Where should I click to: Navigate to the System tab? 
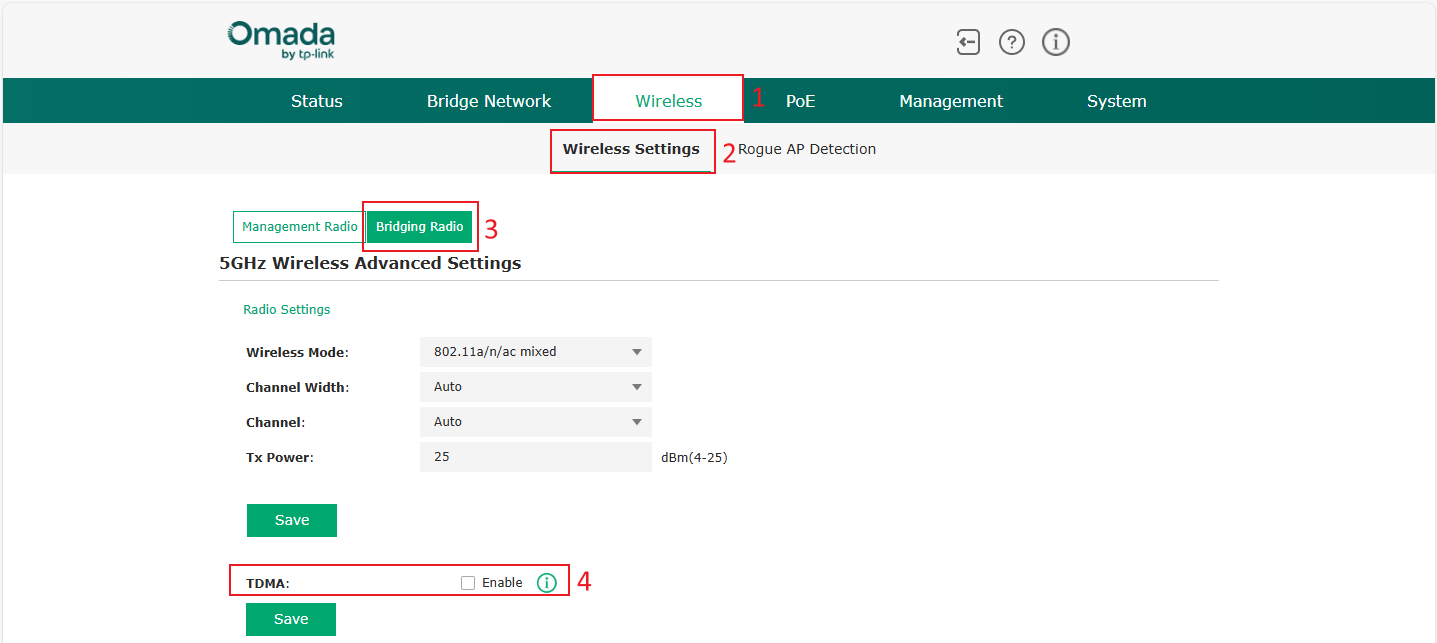[x=1116, y=101]
